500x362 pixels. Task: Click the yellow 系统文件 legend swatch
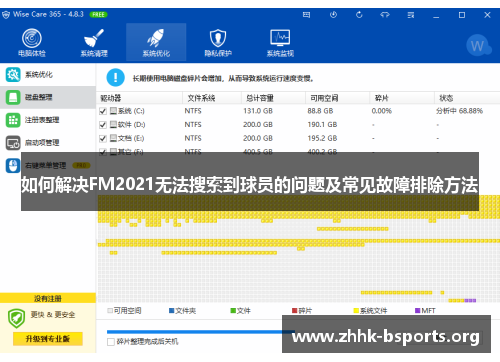(x=356, y=311)
